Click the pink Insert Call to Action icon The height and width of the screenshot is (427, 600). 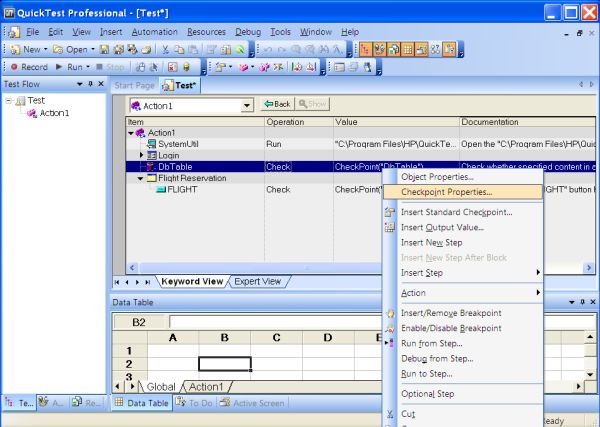(244, 67)
